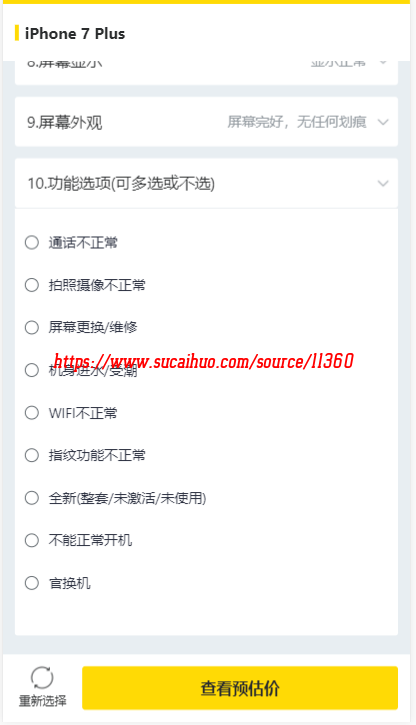Select WIFI不正常 option
The image size is (416, 725).
(x=32, y=412)
